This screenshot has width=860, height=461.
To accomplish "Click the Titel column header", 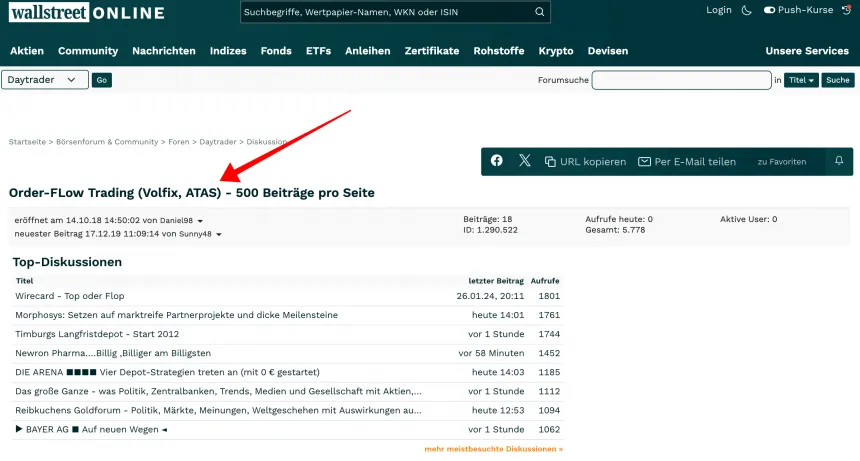I will (x=24, y=281).
